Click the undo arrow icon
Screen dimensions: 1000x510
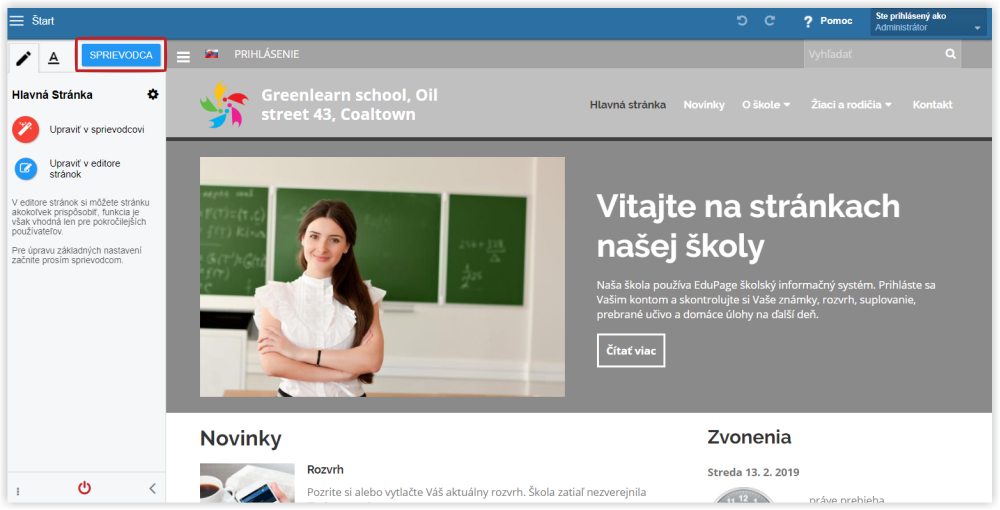742,21
